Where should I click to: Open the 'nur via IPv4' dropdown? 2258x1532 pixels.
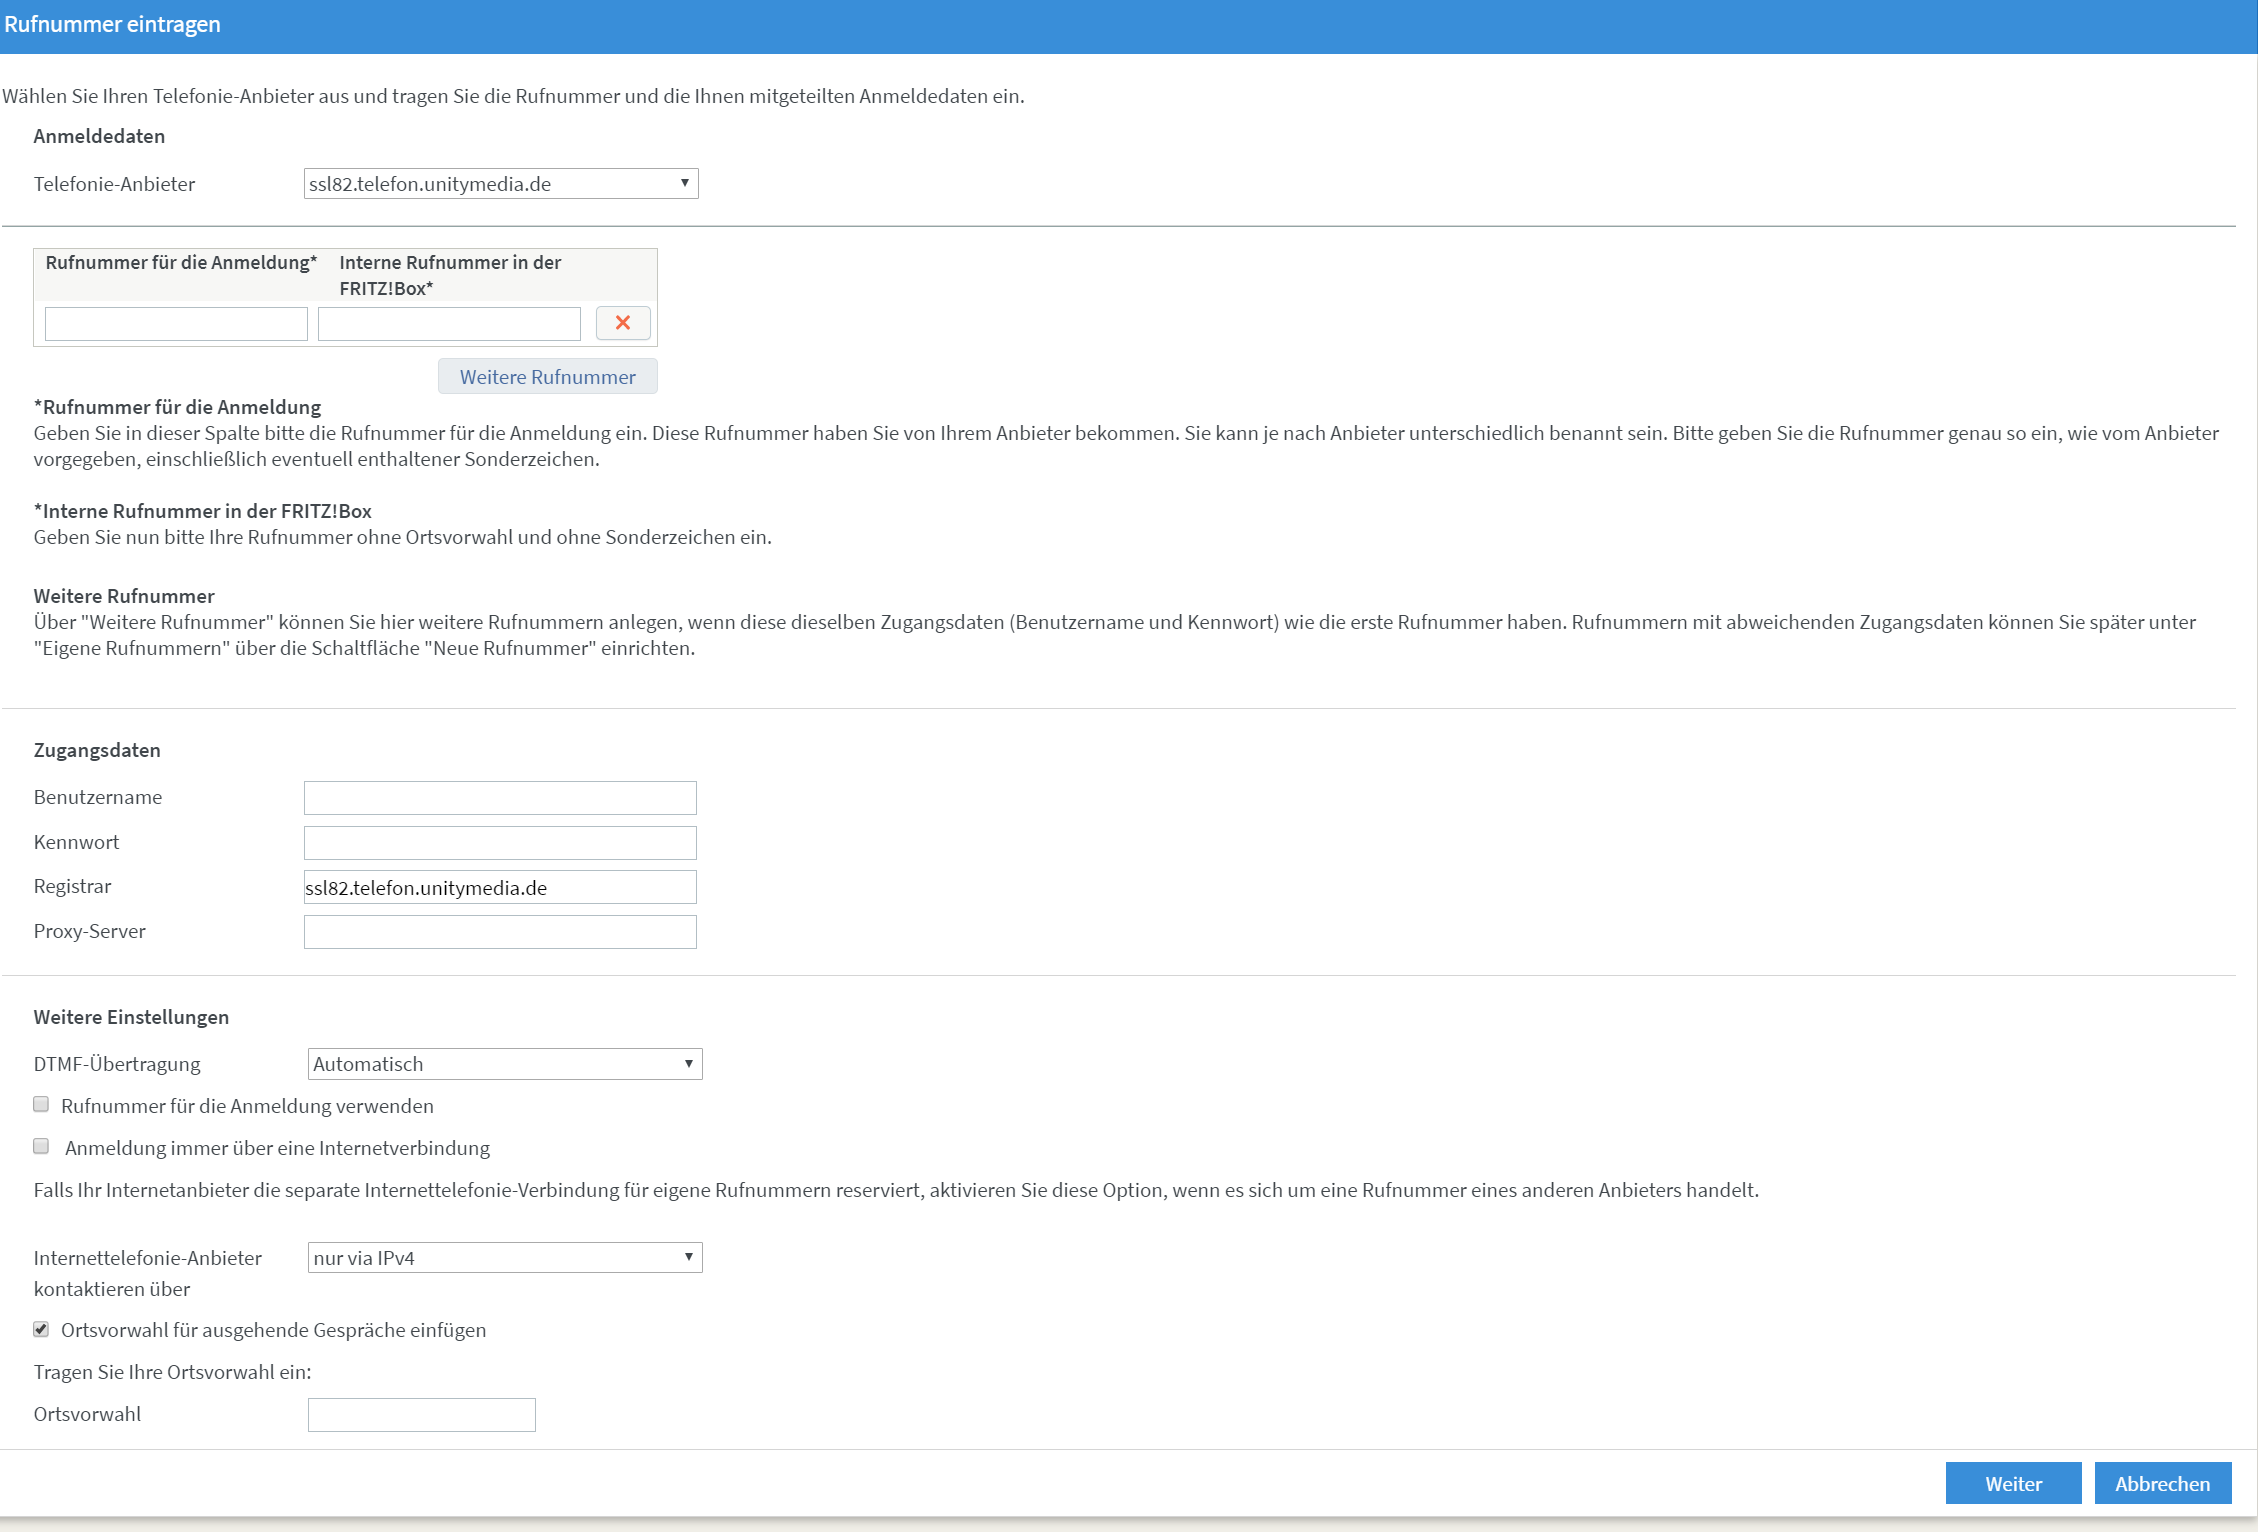click(504, 1258)
